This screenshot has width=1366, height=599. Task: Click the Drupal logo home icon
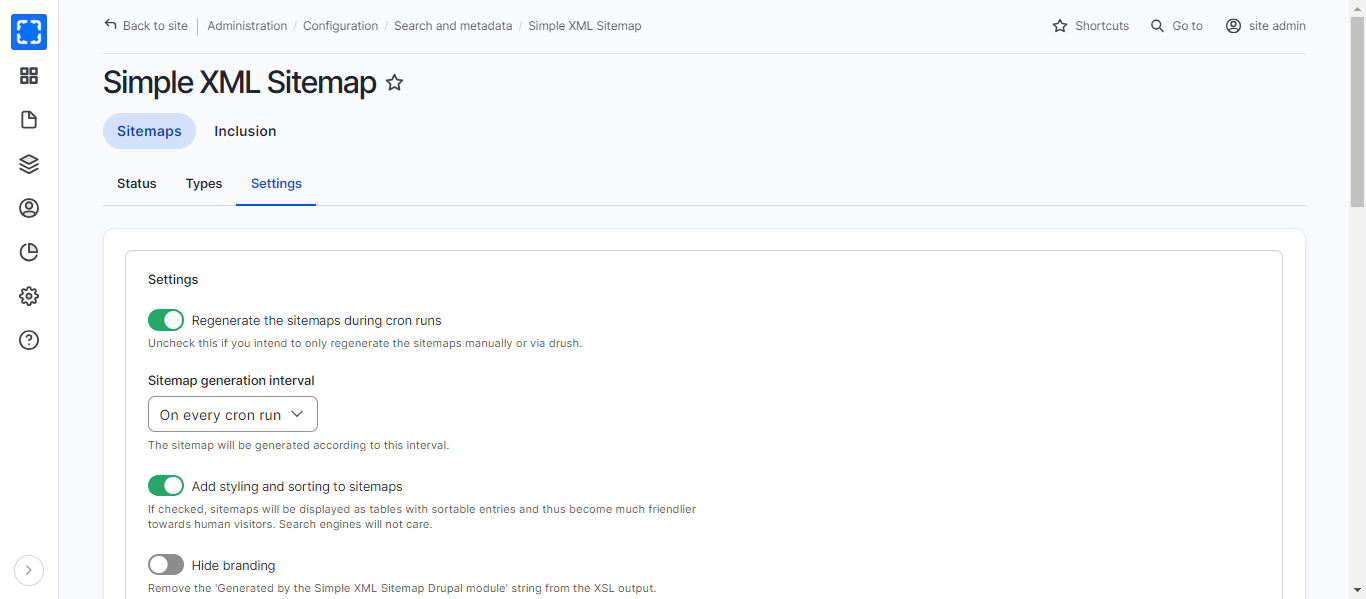pos(29,32)
